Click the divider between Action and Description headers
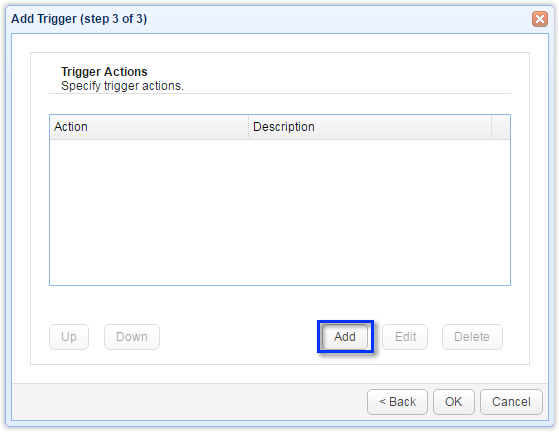 coord(248,127)
